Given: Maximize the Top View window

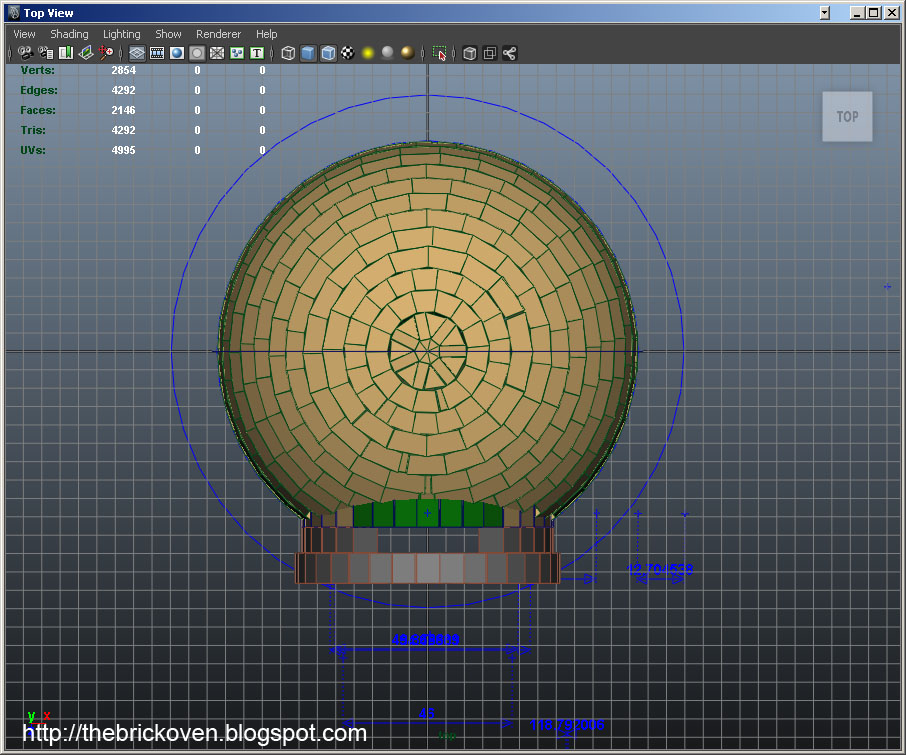Looking at the screenshot, I should tap(874, 13).
